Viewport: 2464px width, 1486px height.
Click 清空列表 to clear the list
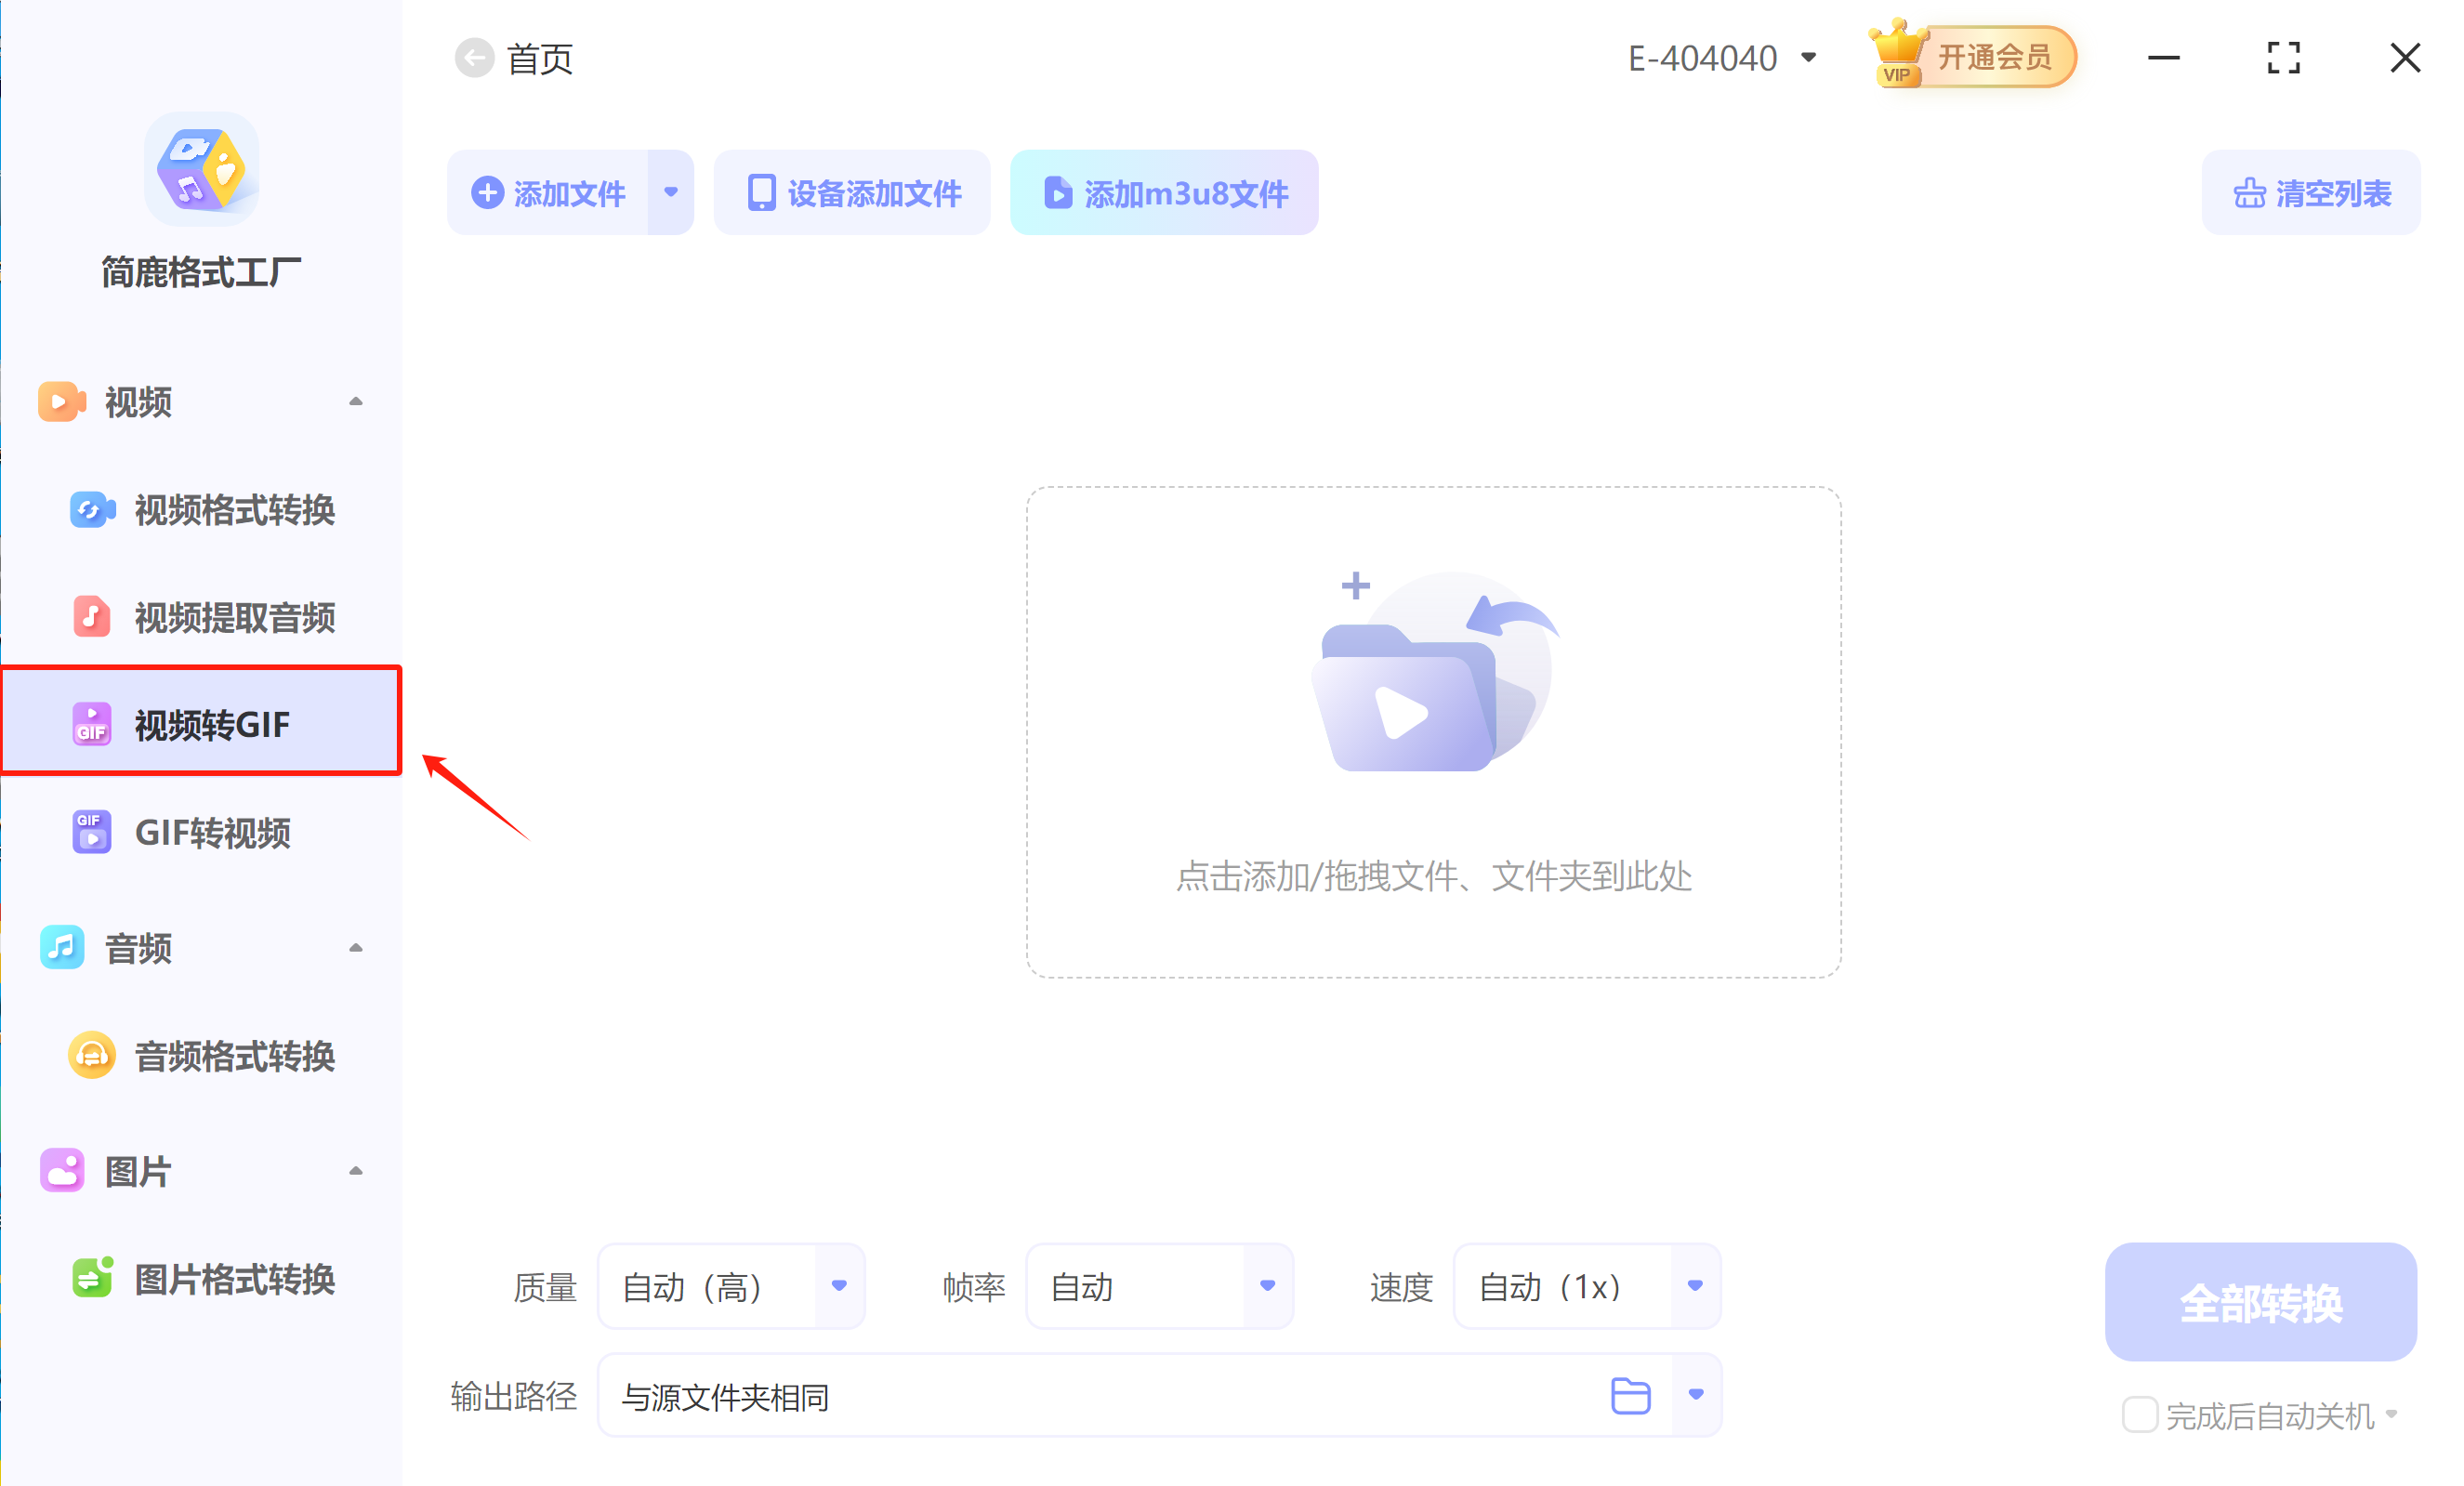click(x=2310, y=192)
